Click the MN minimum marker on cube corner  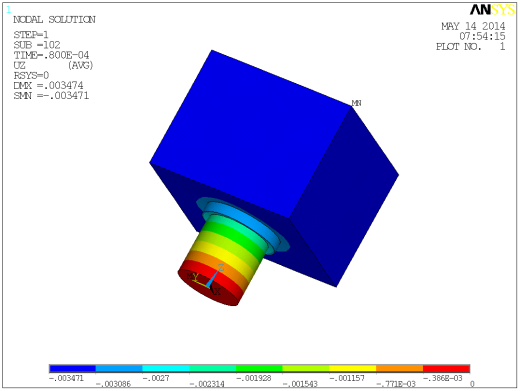pyautogui.click(x=356, y=103)
